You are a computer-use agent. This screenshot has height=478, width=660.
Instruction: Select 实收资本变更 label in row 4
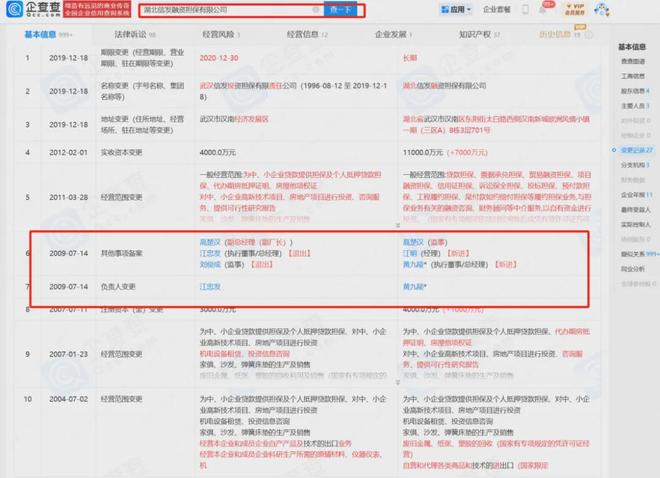(x=121, y=152)
